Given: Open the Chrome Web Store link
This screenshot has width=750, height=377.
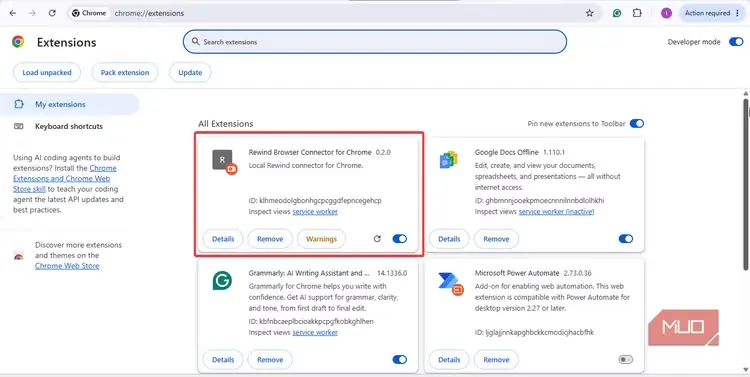Looking at the screenshot, I should point(67,266).
